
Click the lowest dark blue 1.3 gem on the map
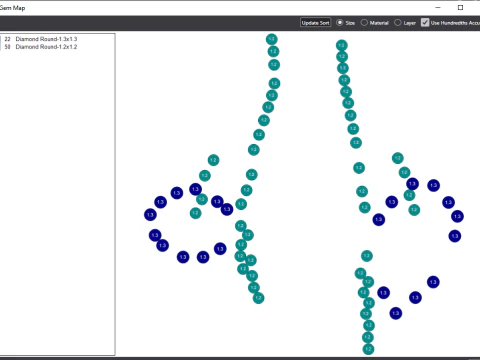[396, 313]
